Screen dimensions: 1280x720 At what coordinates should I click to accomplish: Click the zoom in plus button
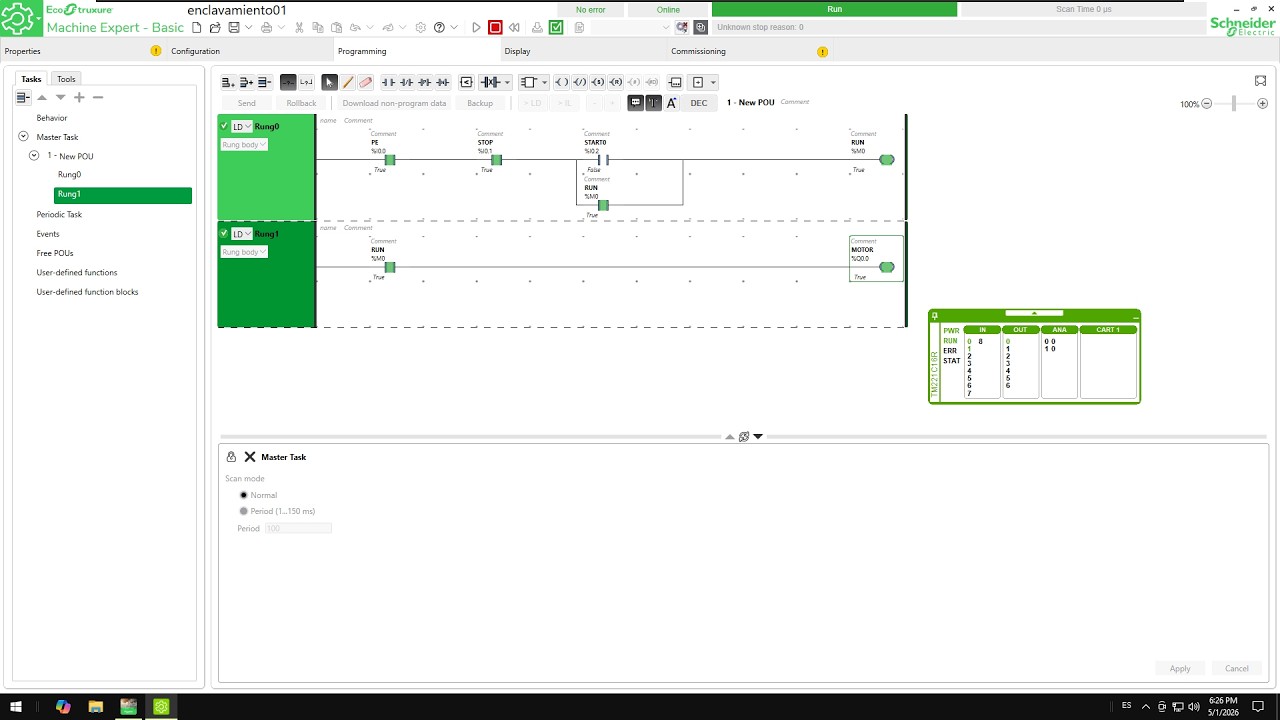pyautogui.click(x=1263, y=103)
